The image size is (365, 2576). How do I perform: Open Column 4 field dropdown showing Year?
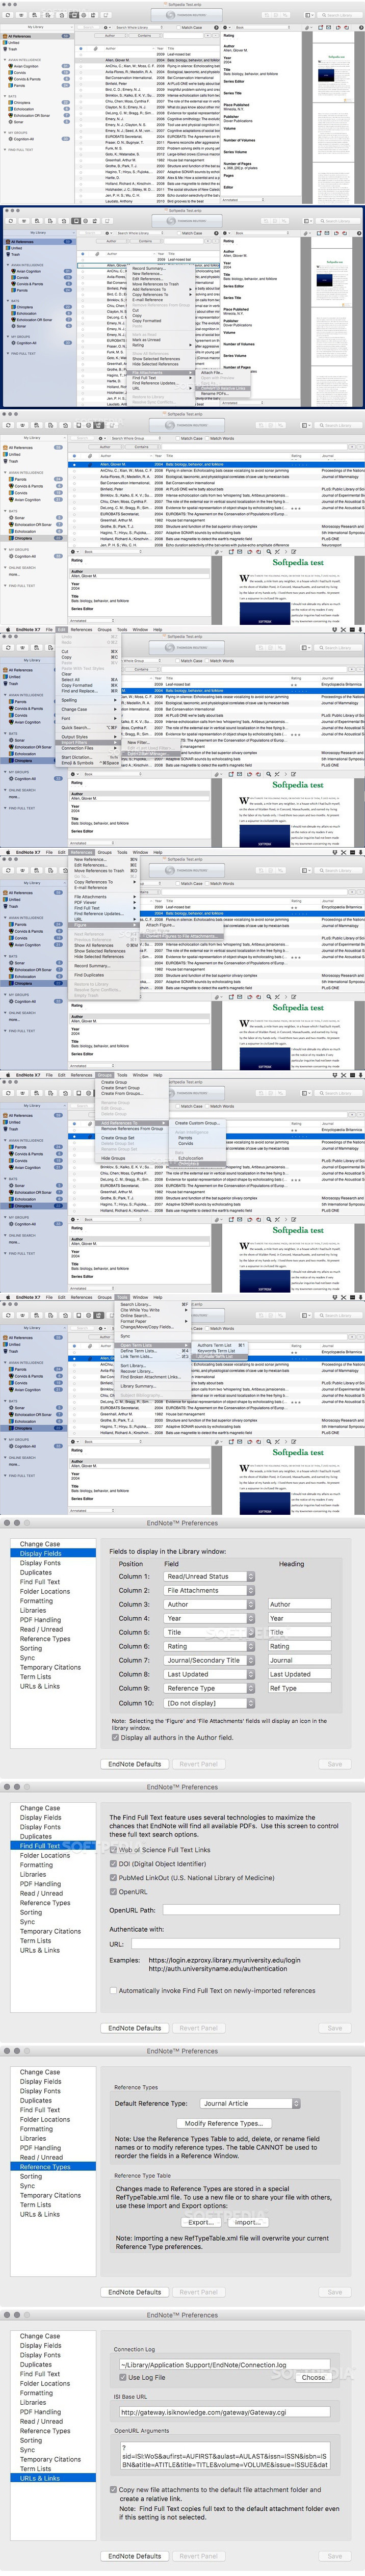(210, 1618)
